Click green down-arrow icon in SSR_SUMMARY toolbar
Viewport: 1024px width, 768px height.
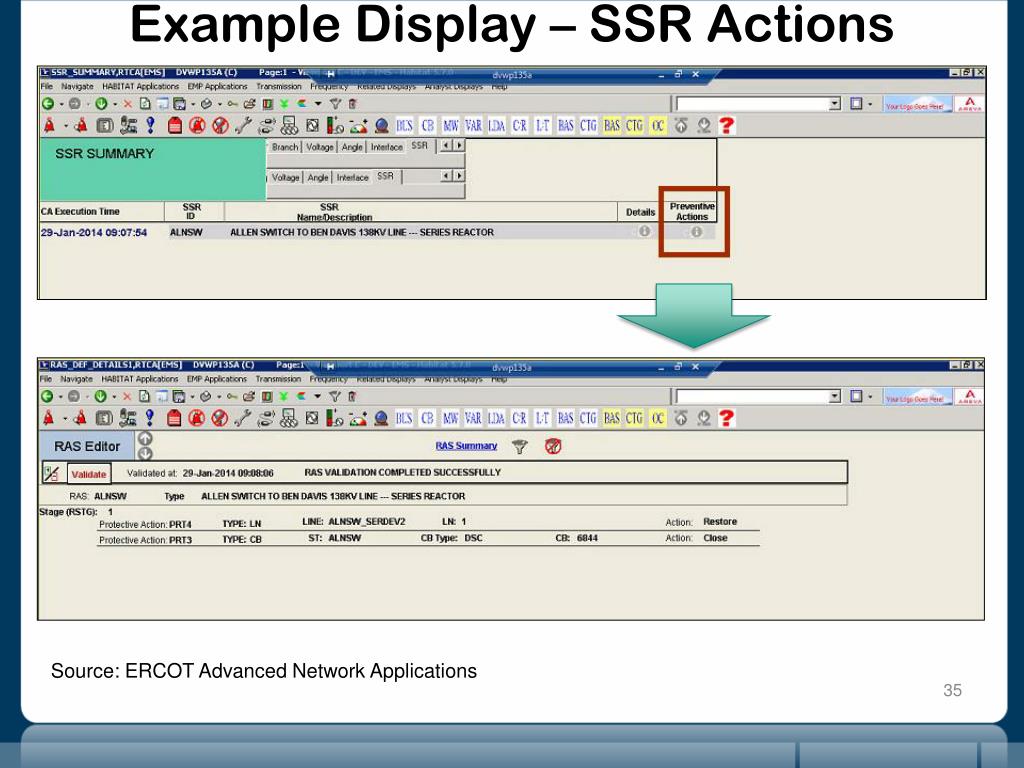[101, 104]
